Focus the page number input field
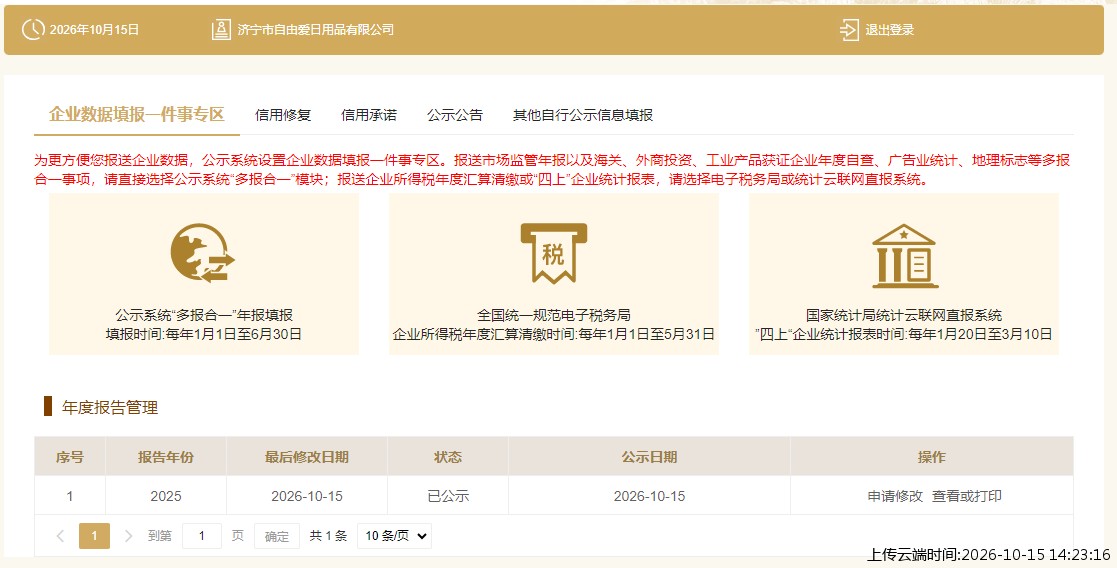Screen dimensions: 1117x568 pyautogui.click(x=202, y=536)
